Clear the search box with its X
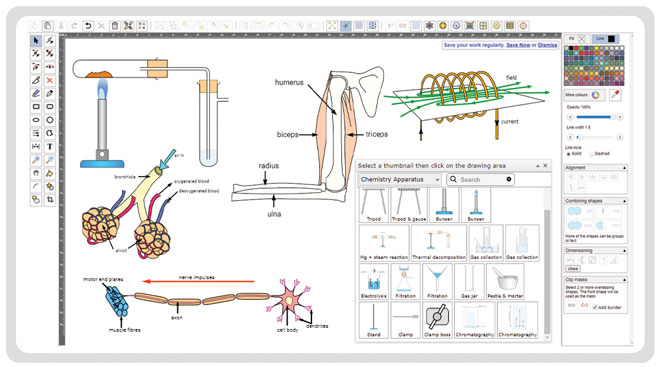The width and height of the screenshot is (660, 367). click(509, 179)
